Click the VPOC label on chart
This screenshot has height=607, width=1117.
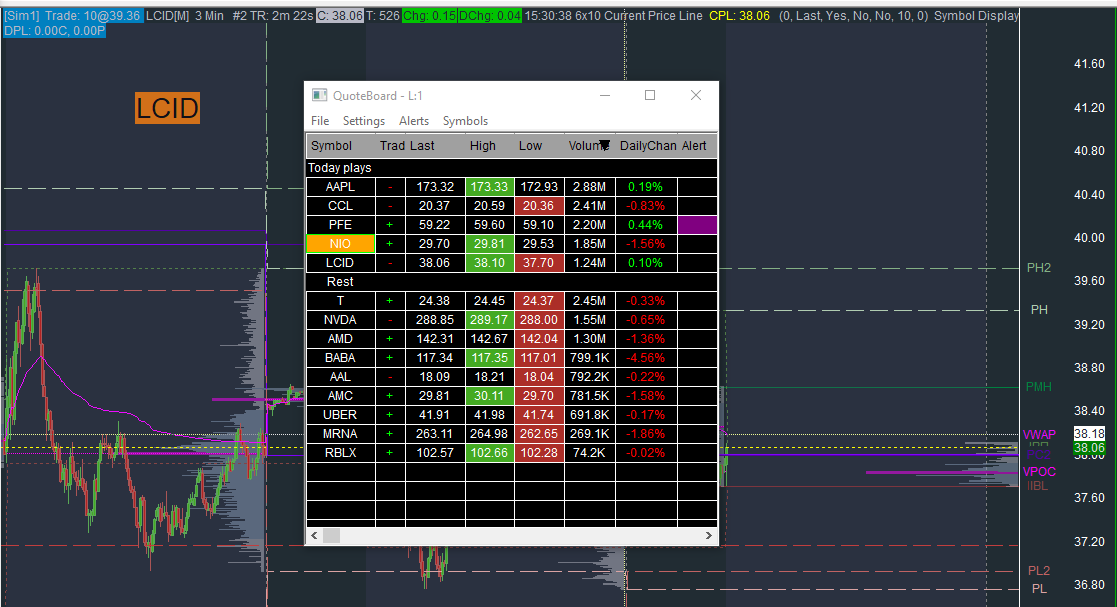click(x=1039, y=472)
